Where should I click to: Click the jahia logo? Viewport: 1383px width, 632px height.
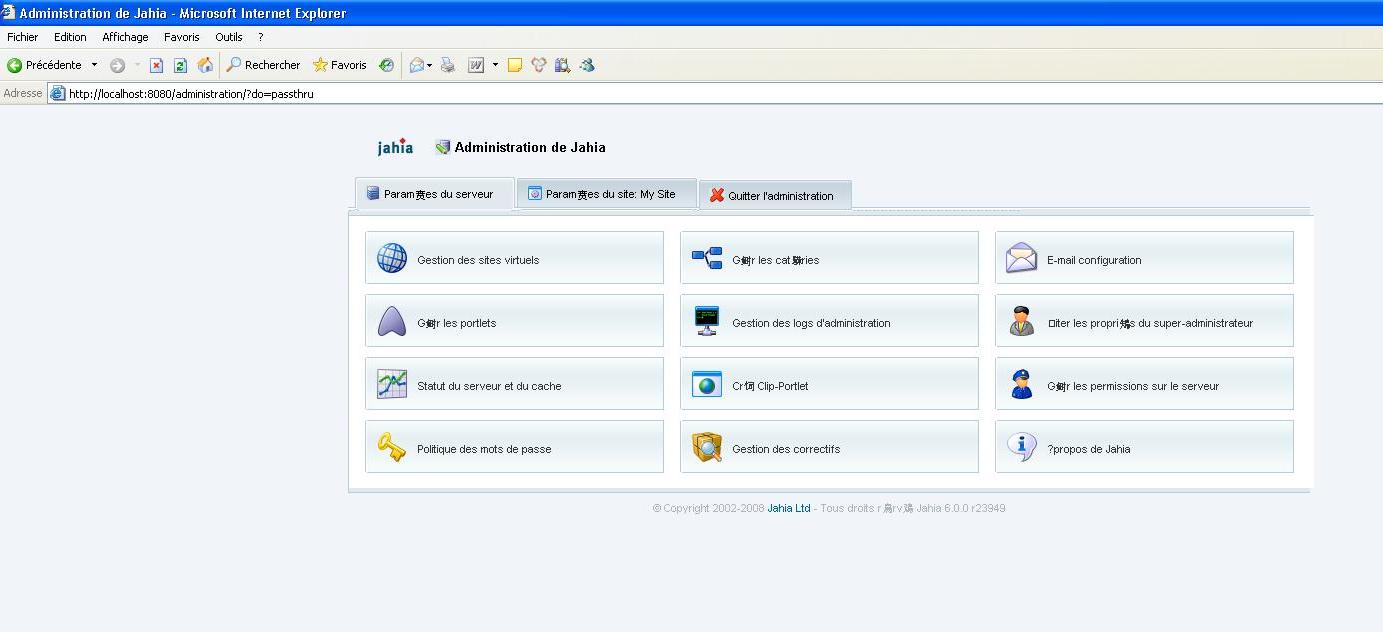pyautogui.click(x=395, y=147)
